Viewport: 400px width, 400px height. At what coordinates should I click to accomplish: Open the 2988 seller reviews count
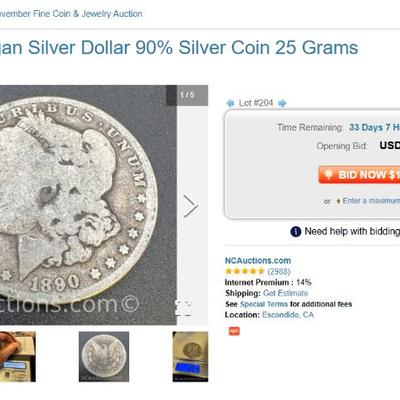(x=279, y=271)
